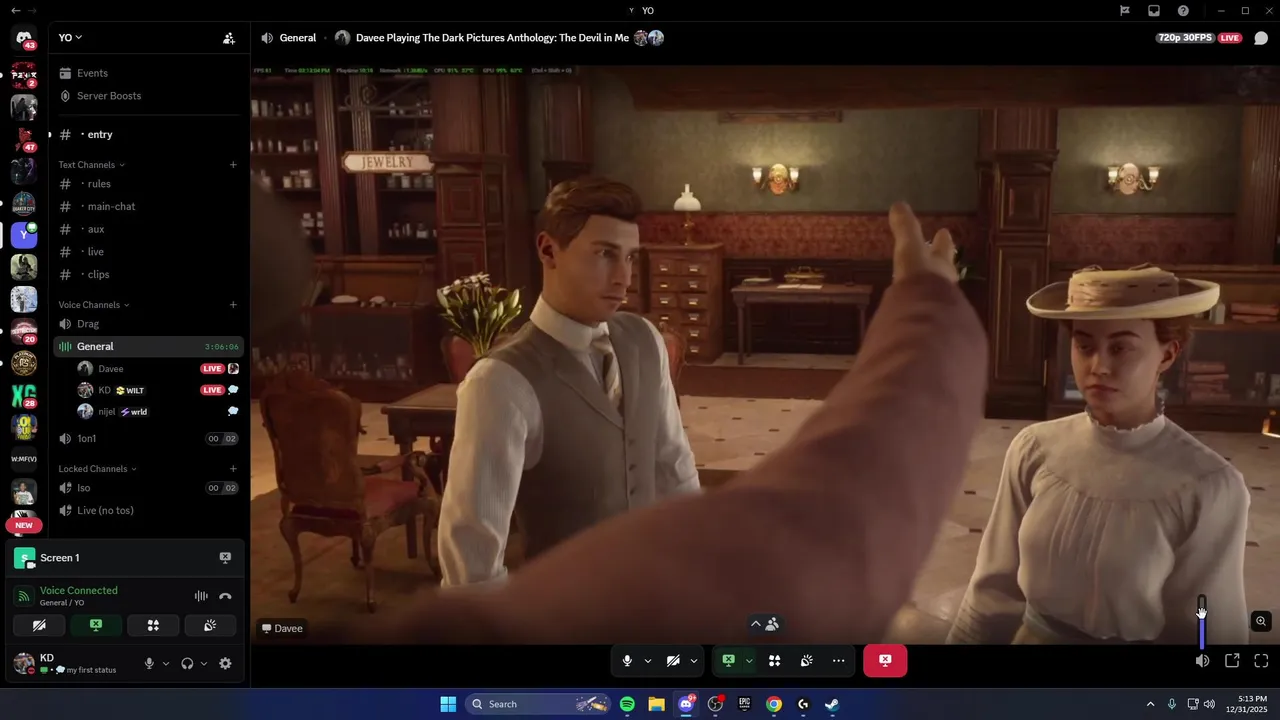The height and width of the screenshot is (720, 1280).
Task: Mute the stream volume speaker icon
Action: pyautogui.click(x=1202, y=660)
